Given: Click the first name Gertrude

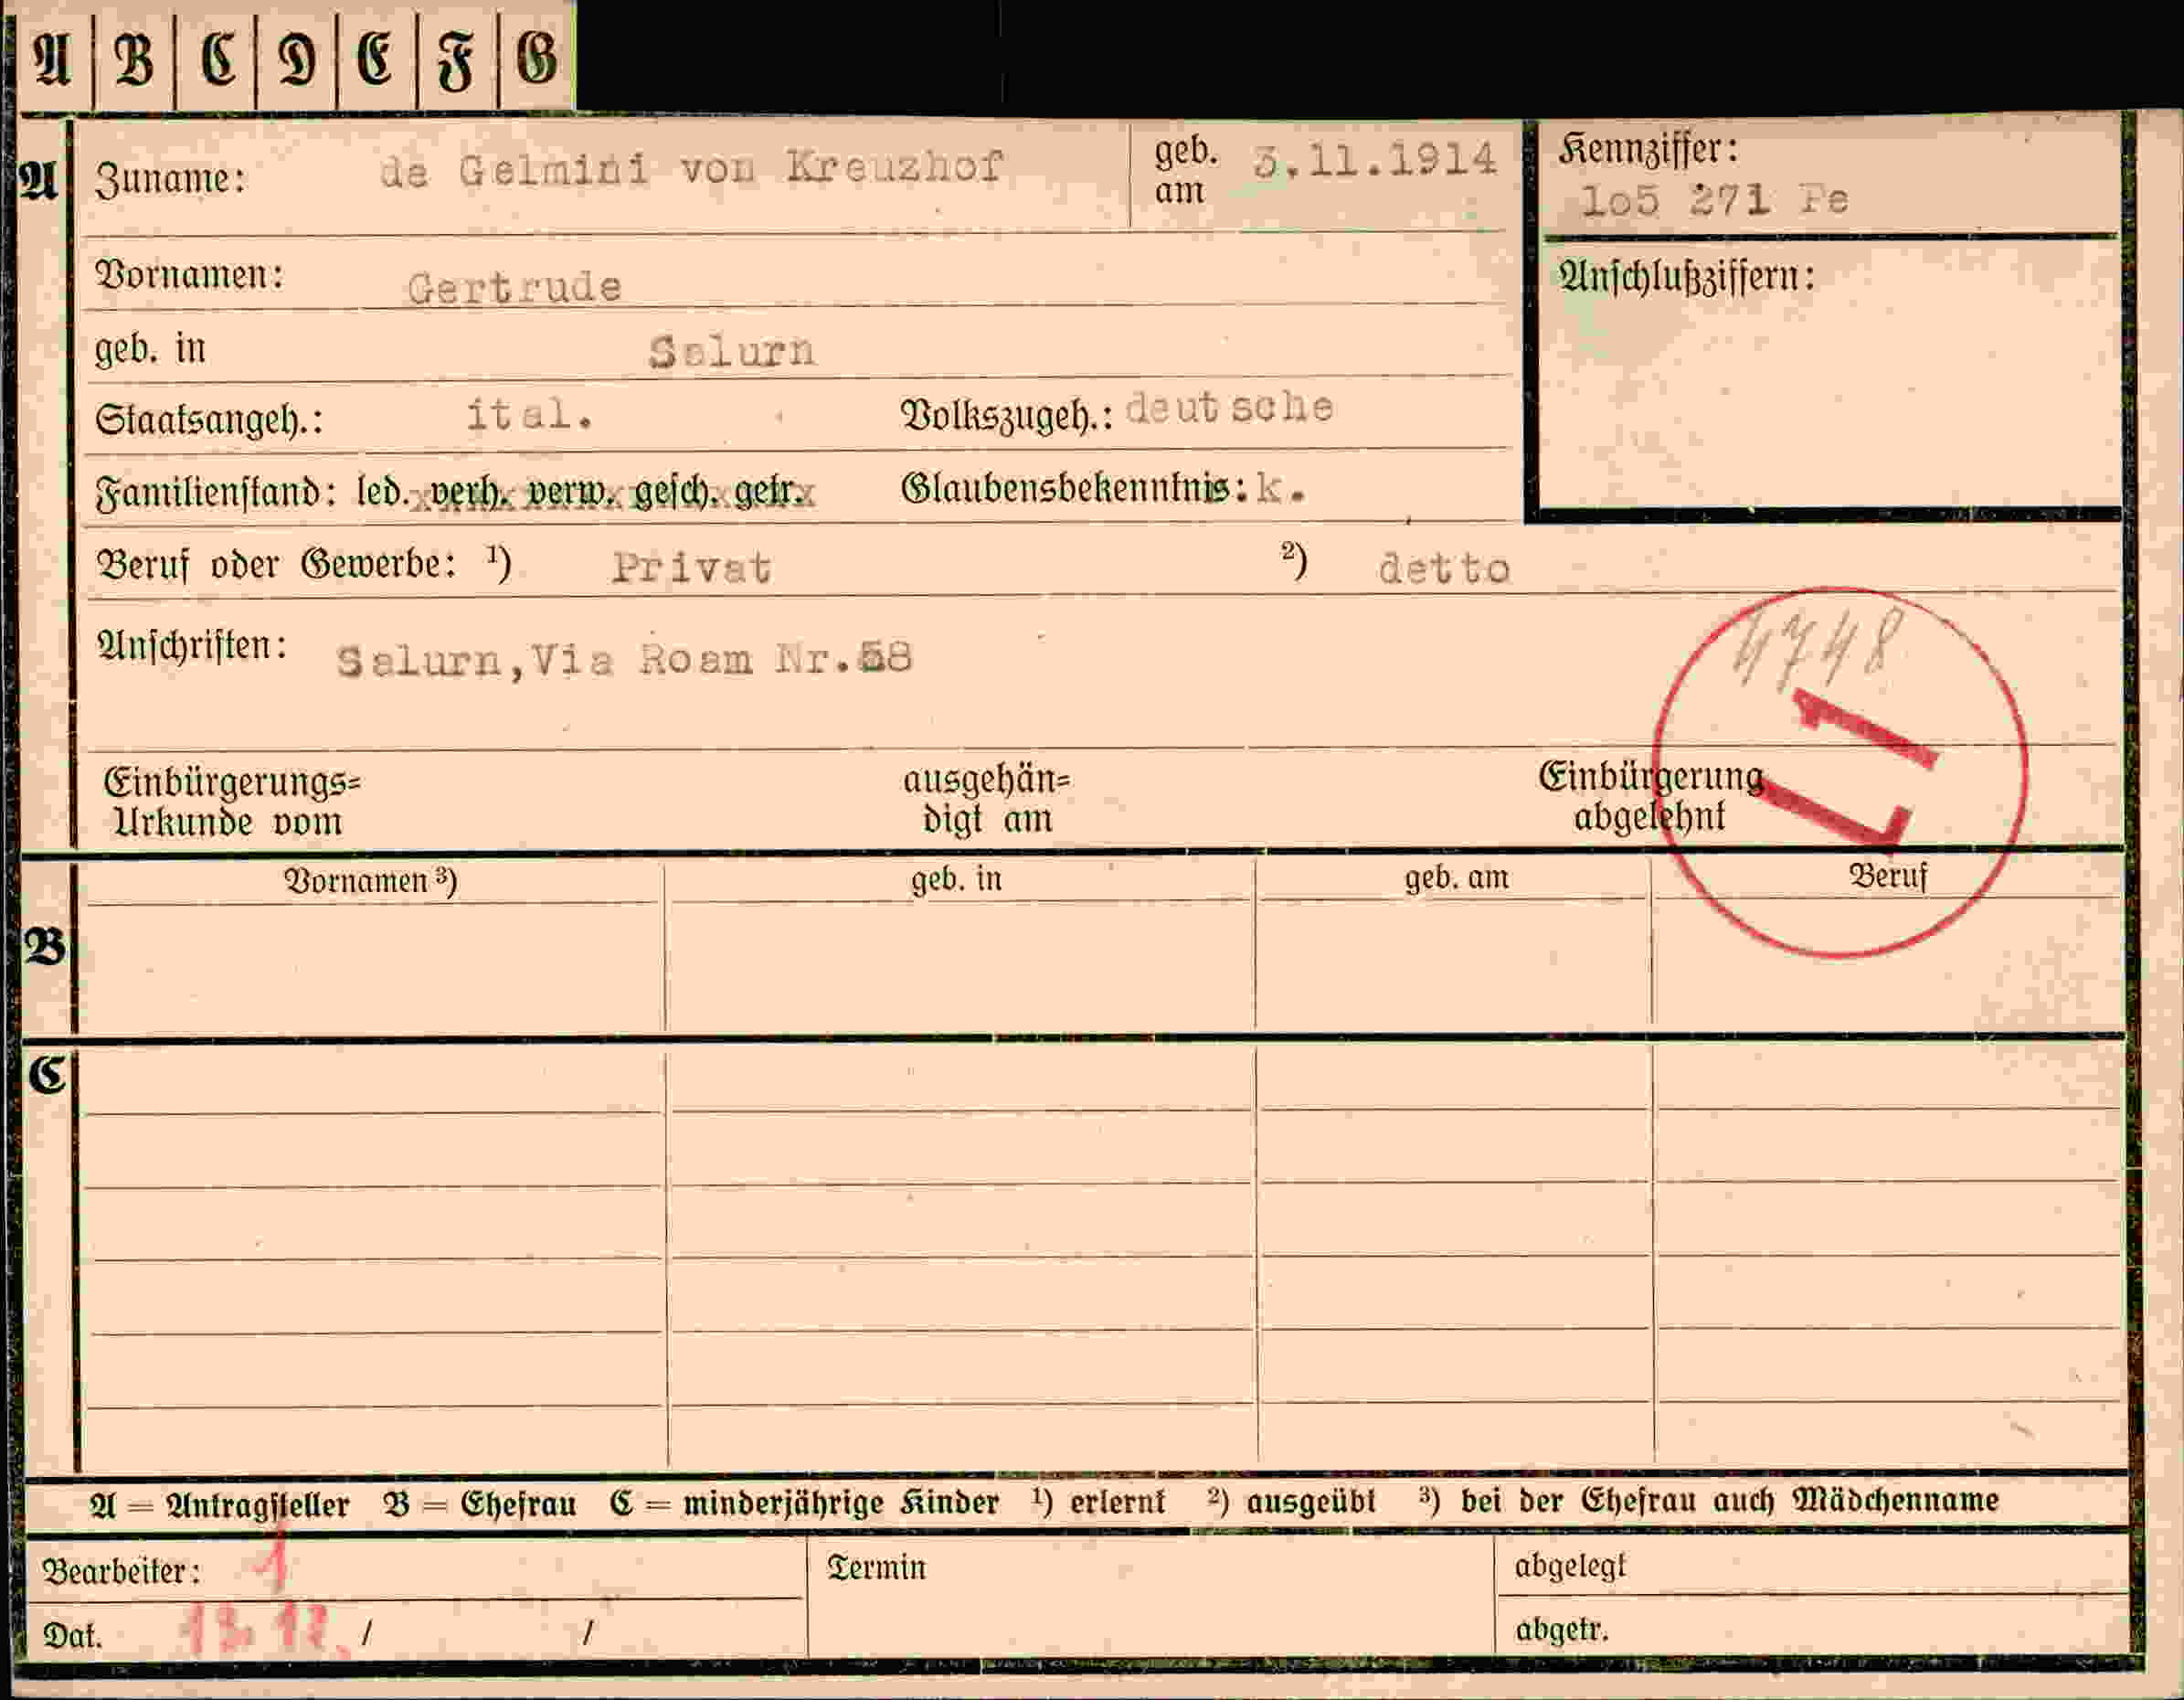Looking at the screenshot, I should [514, 288].
